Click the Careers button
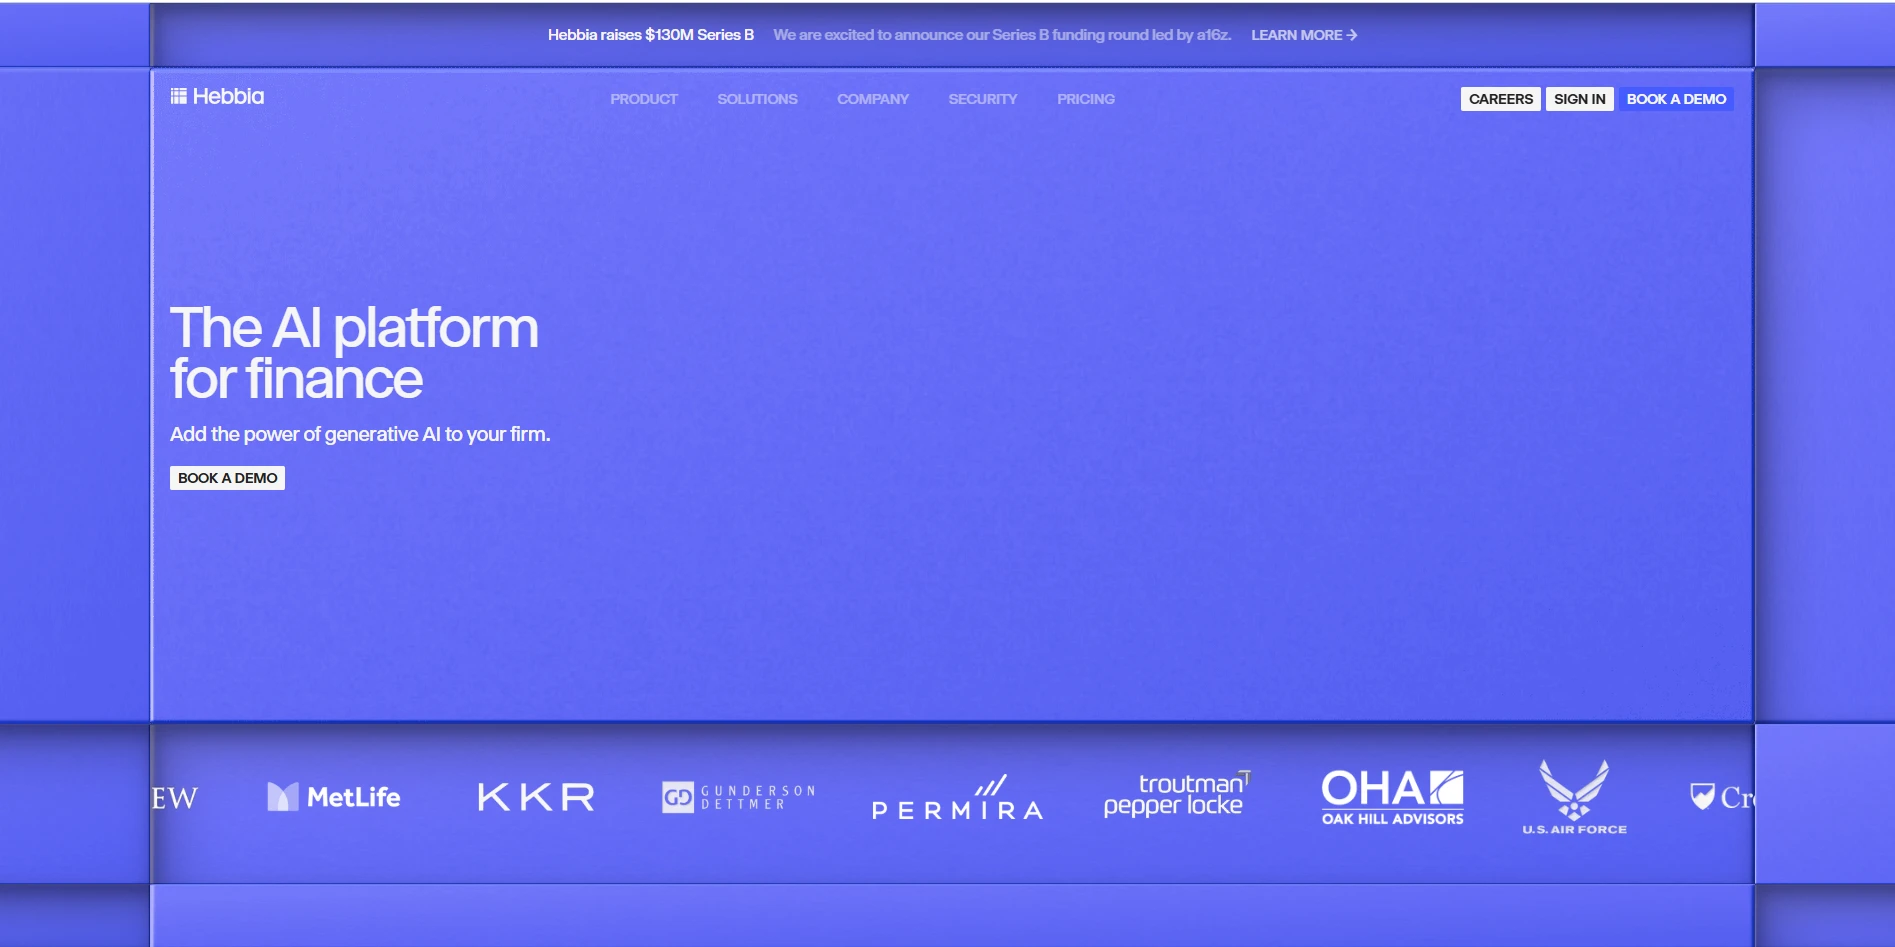Viewport: 1895px width, 947px height. 1500,99
